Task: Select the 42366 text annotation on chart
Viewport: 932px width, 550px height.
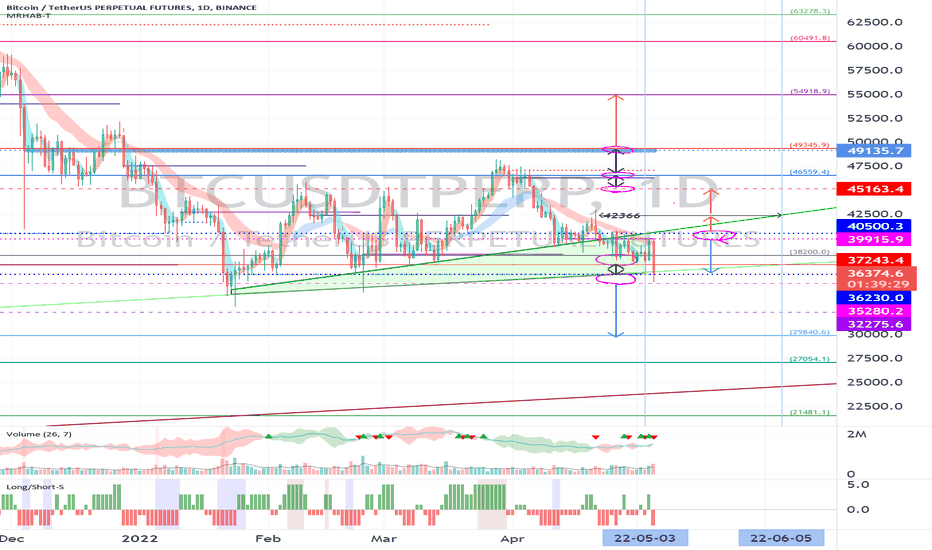Action: coord(620,215)
